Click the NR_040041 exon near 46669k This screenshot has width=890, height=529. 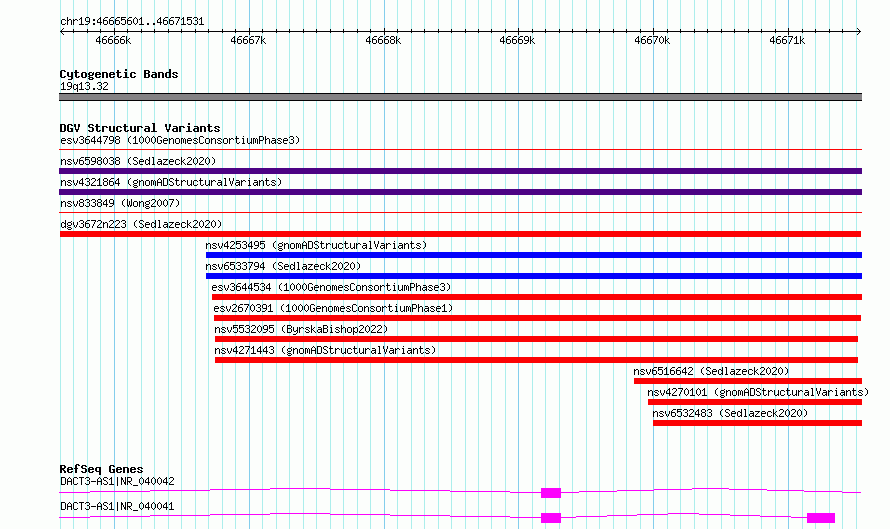(551, 518)
